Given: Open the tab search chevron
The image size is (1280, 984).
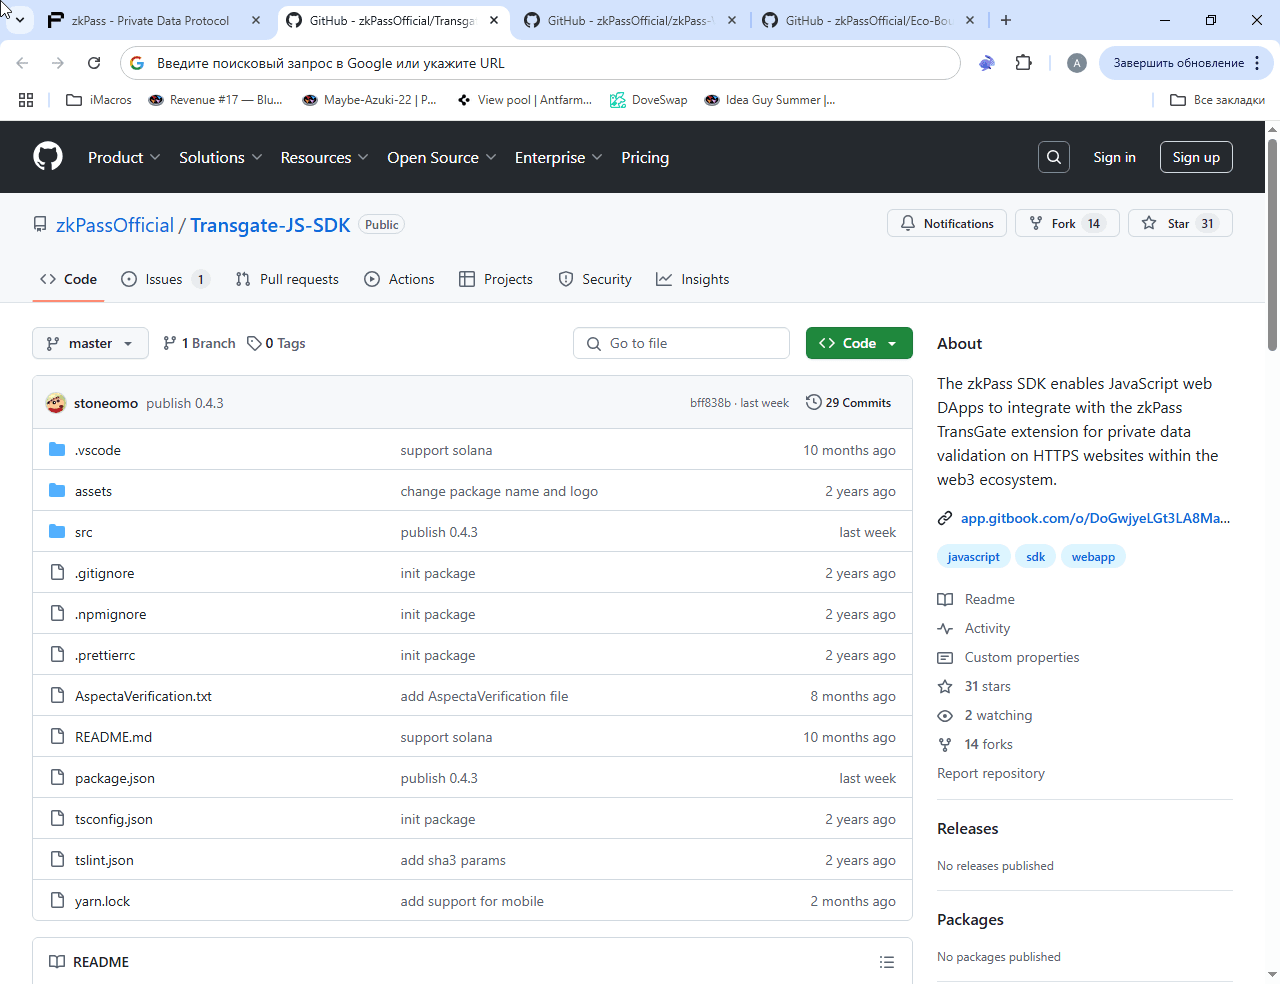Looking at the screenshot, I should [x=19, y=20].
